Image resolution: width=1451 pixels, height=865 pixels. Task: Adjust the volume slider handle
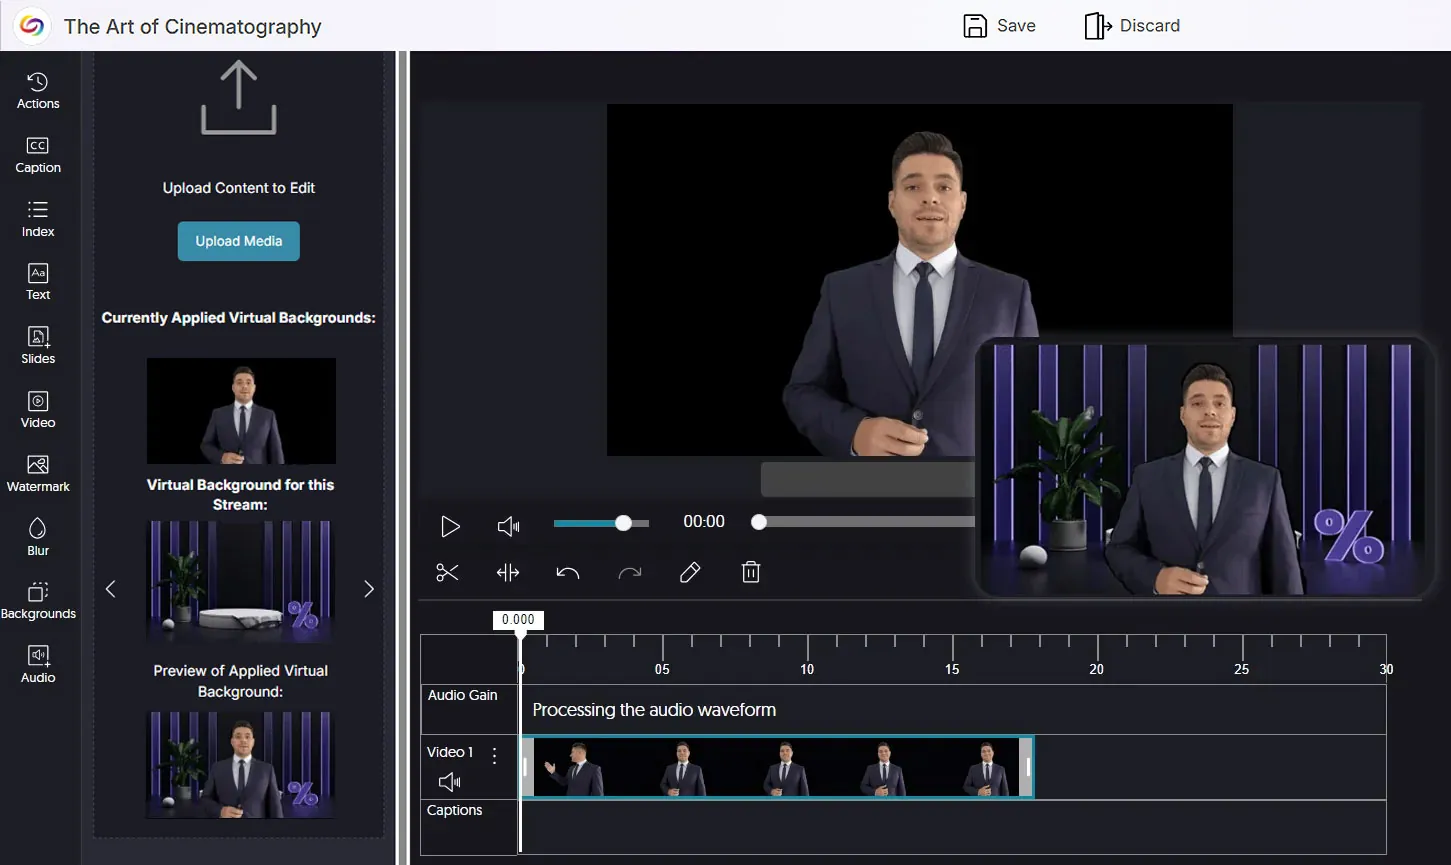pyautogui.click(x=623, y=523)
